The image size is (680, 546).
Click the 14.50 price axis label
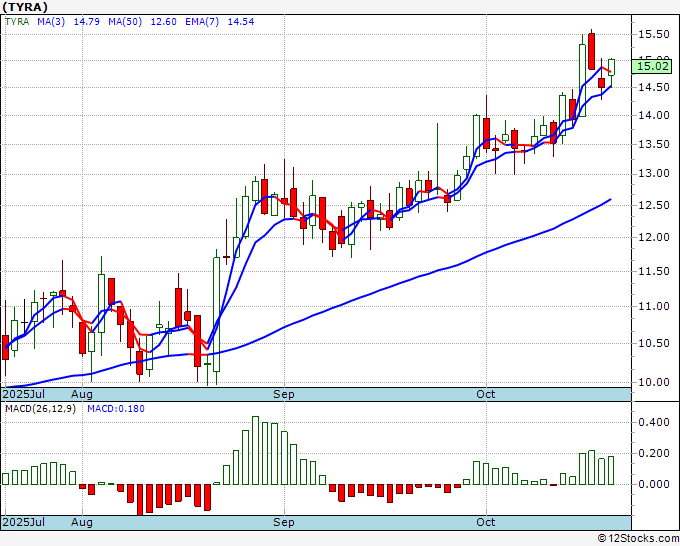click(x=654, y=87)
